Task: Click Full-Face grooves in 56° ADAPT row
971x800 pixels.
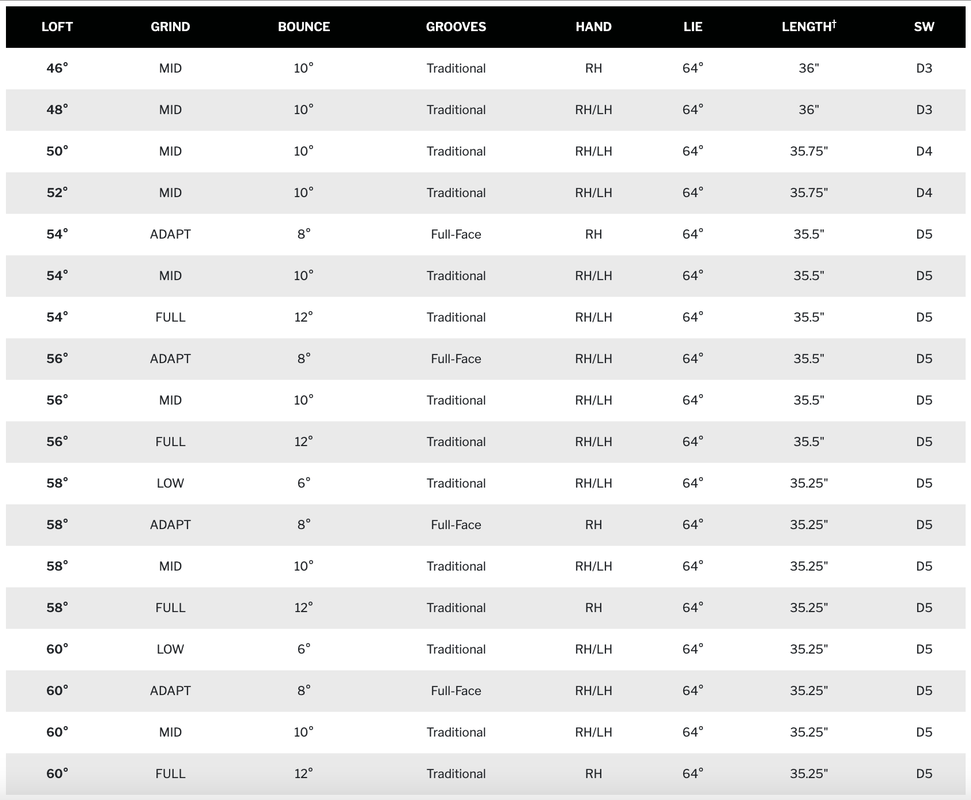Action: tap(456, 359)
